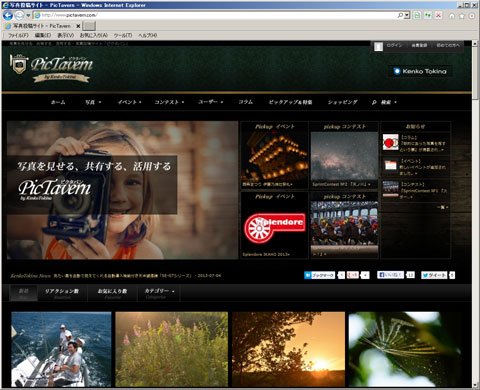Open the ファイル(F) menu
The image size is (480, 390).
(x=18, y=35)
